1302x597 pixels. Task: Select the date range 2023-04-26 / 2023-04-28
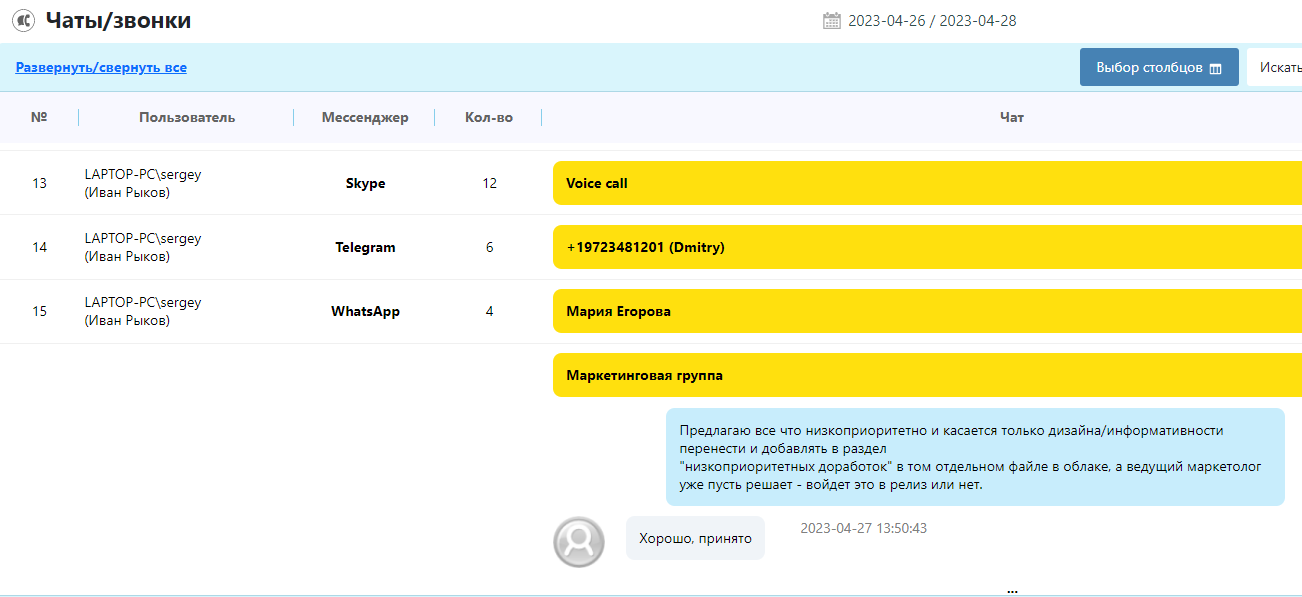click(x=932, y=21)
